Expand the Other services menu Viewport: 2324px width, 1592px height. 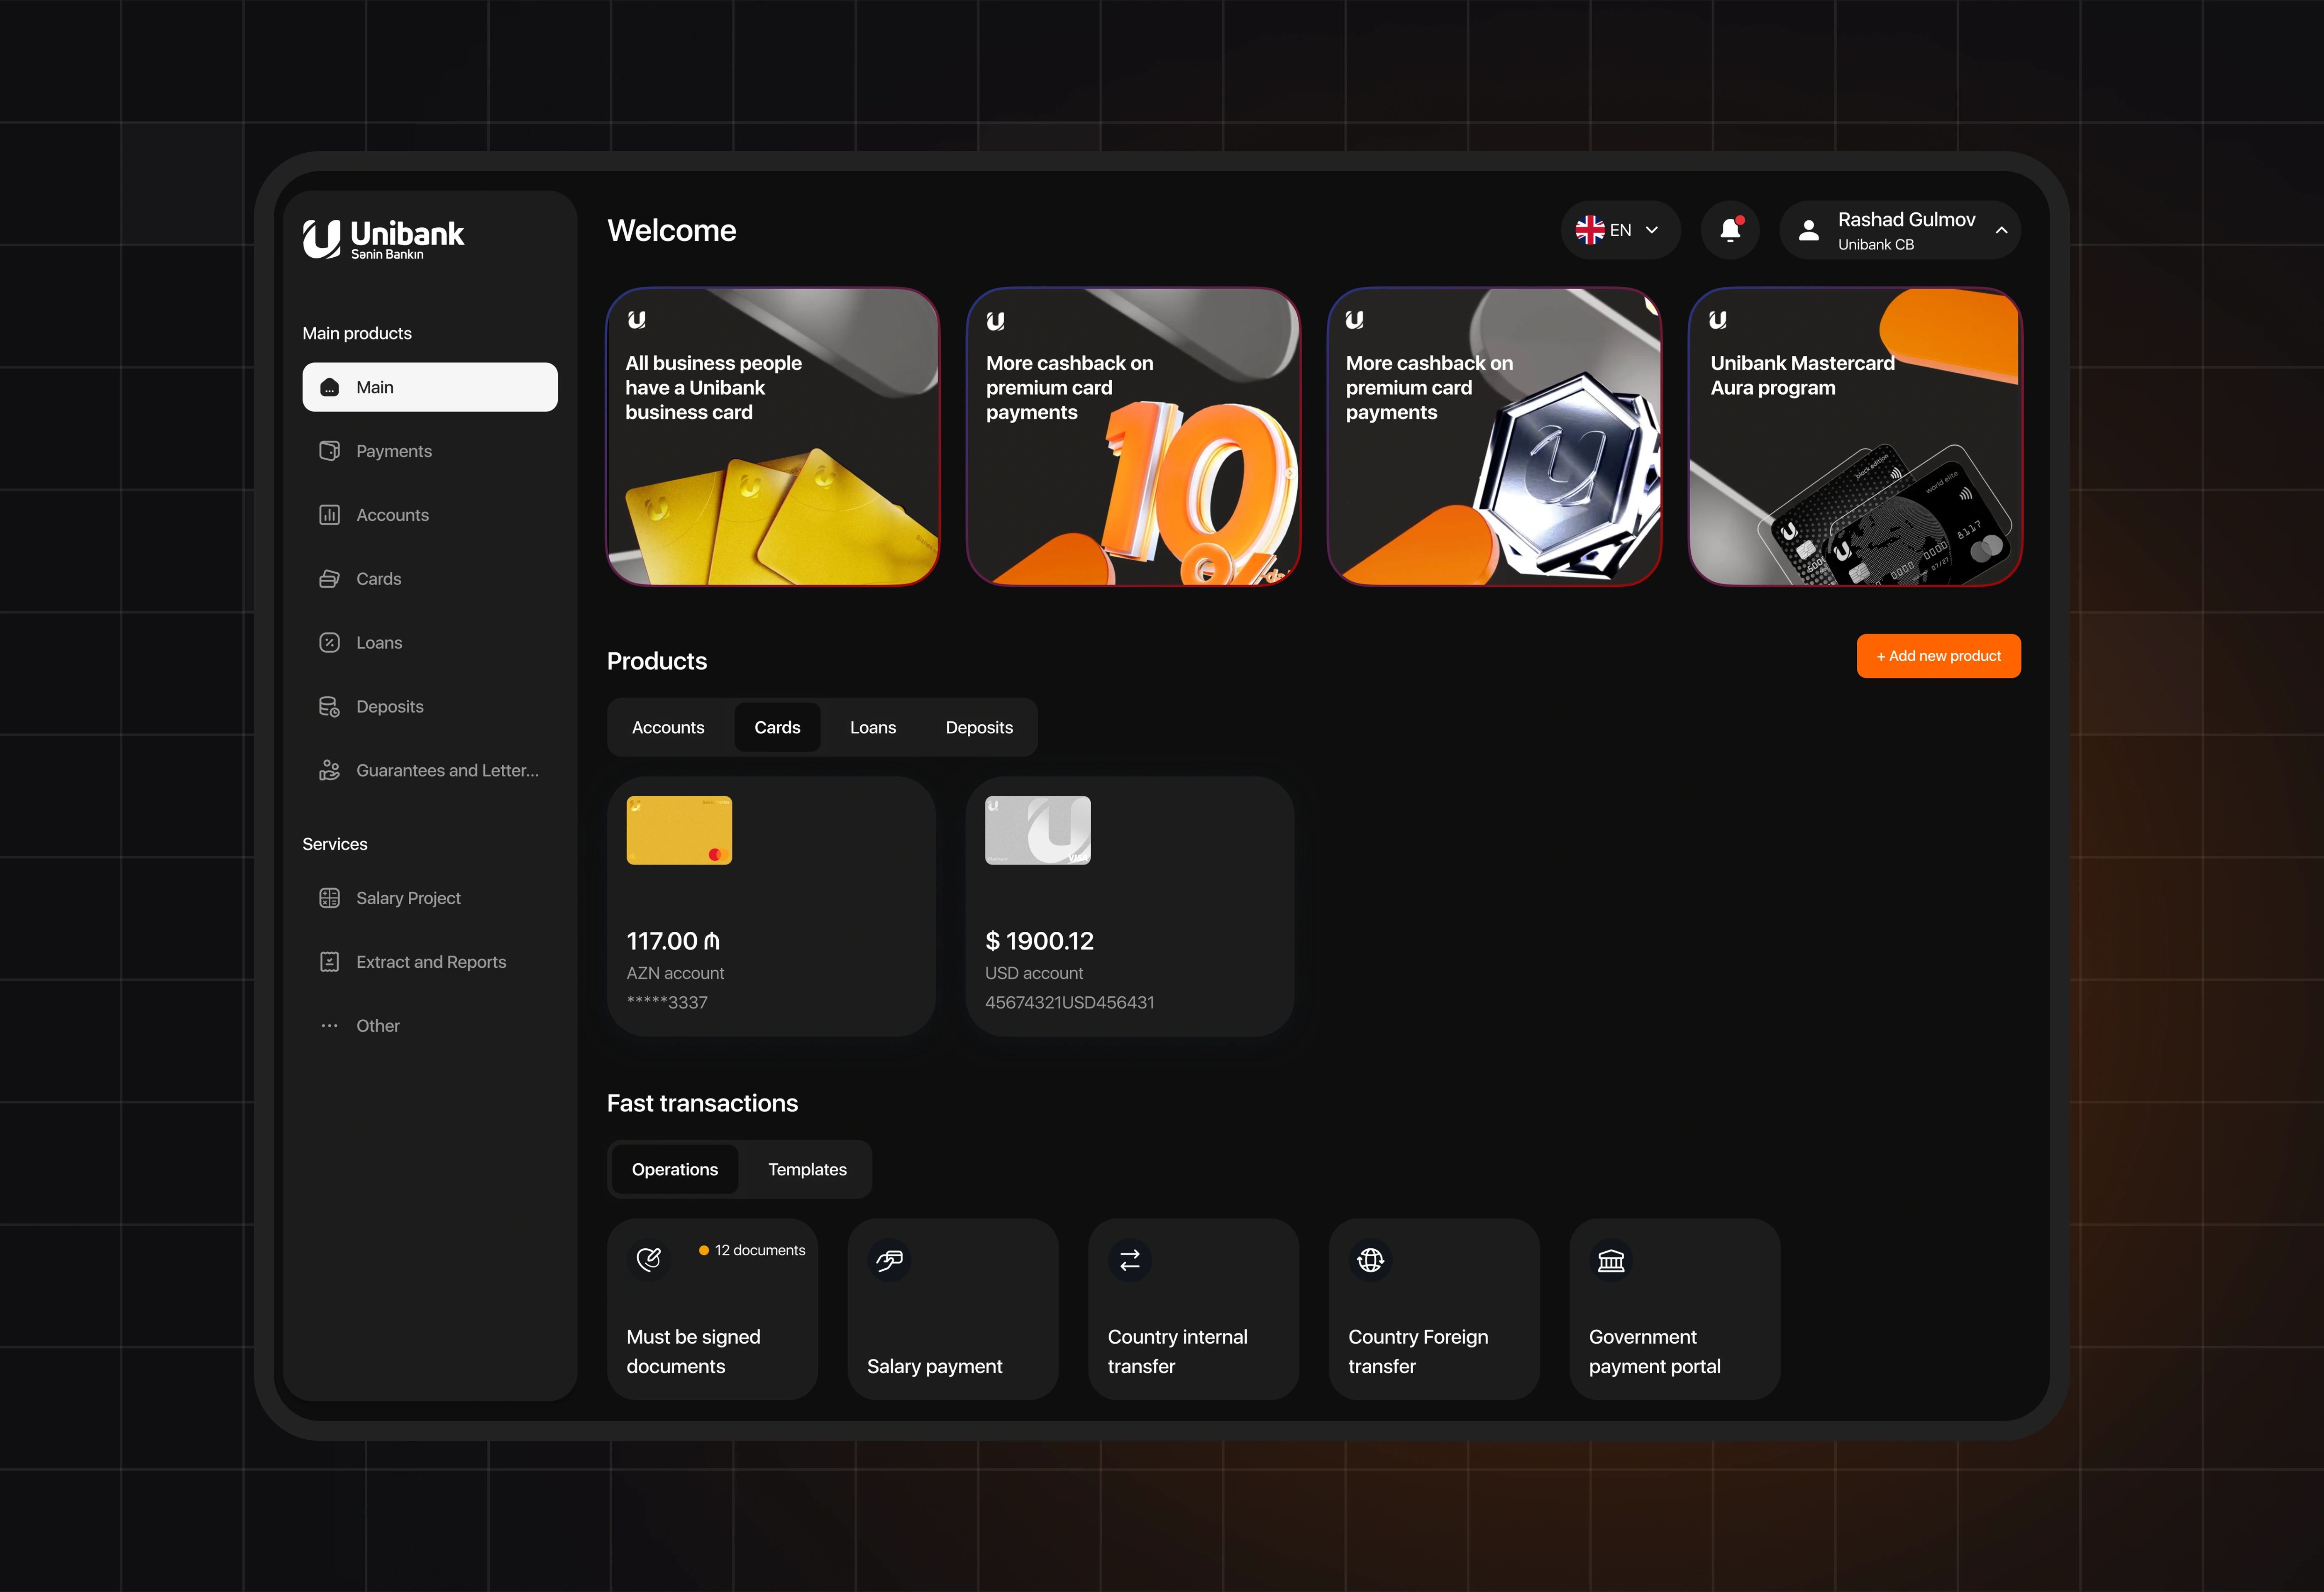[377, 1026]
